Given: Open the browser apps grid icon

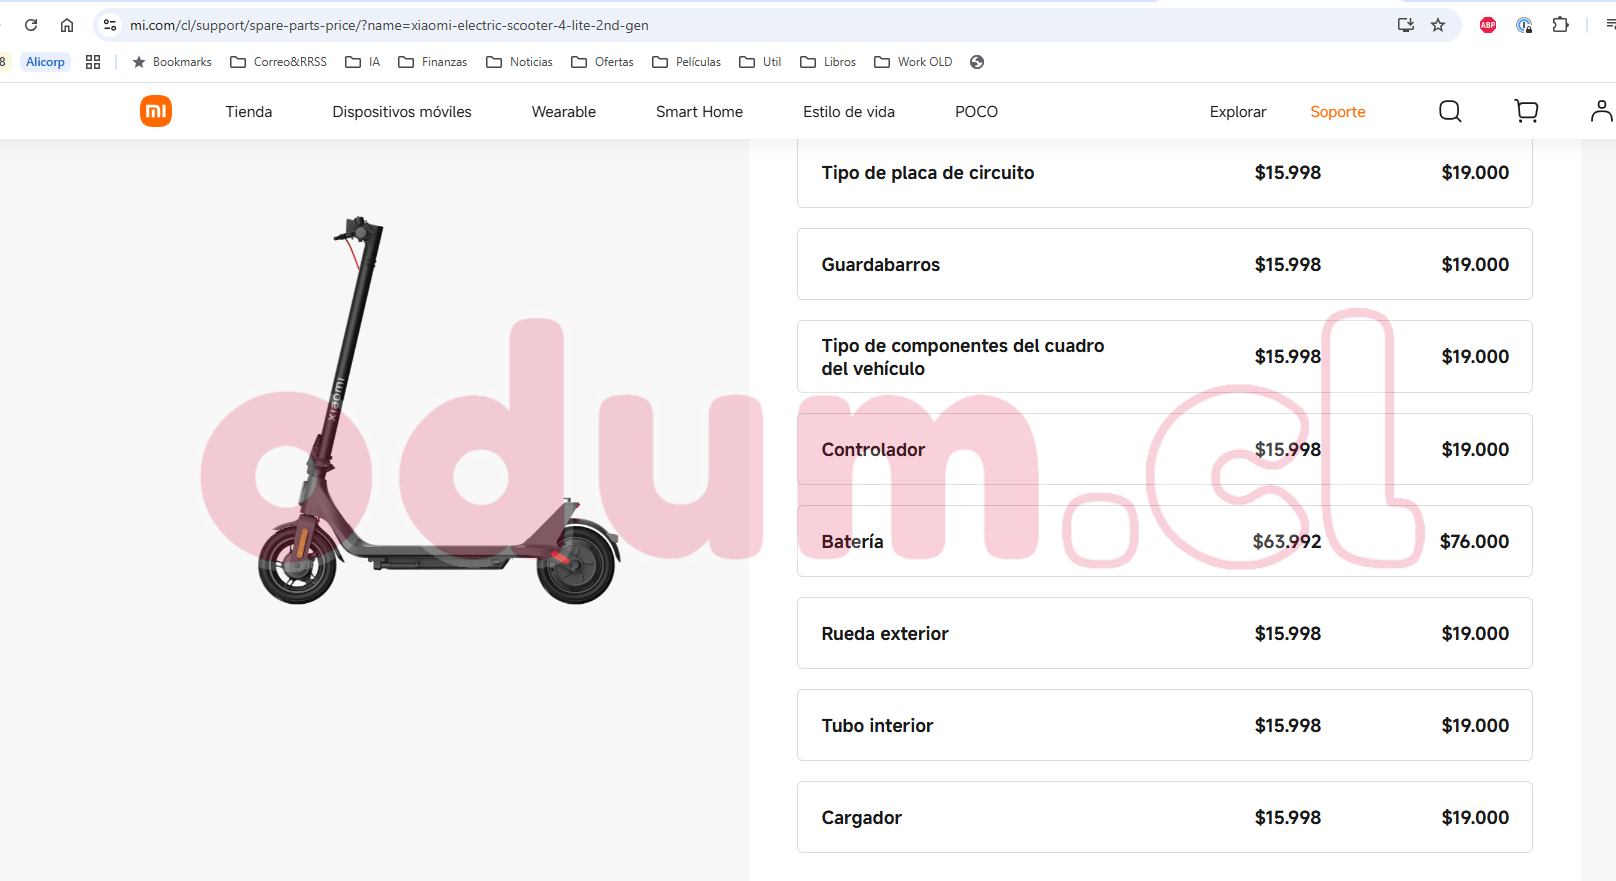Looking at the screenshot, I should pyautogui.click(x=93, y=62).
